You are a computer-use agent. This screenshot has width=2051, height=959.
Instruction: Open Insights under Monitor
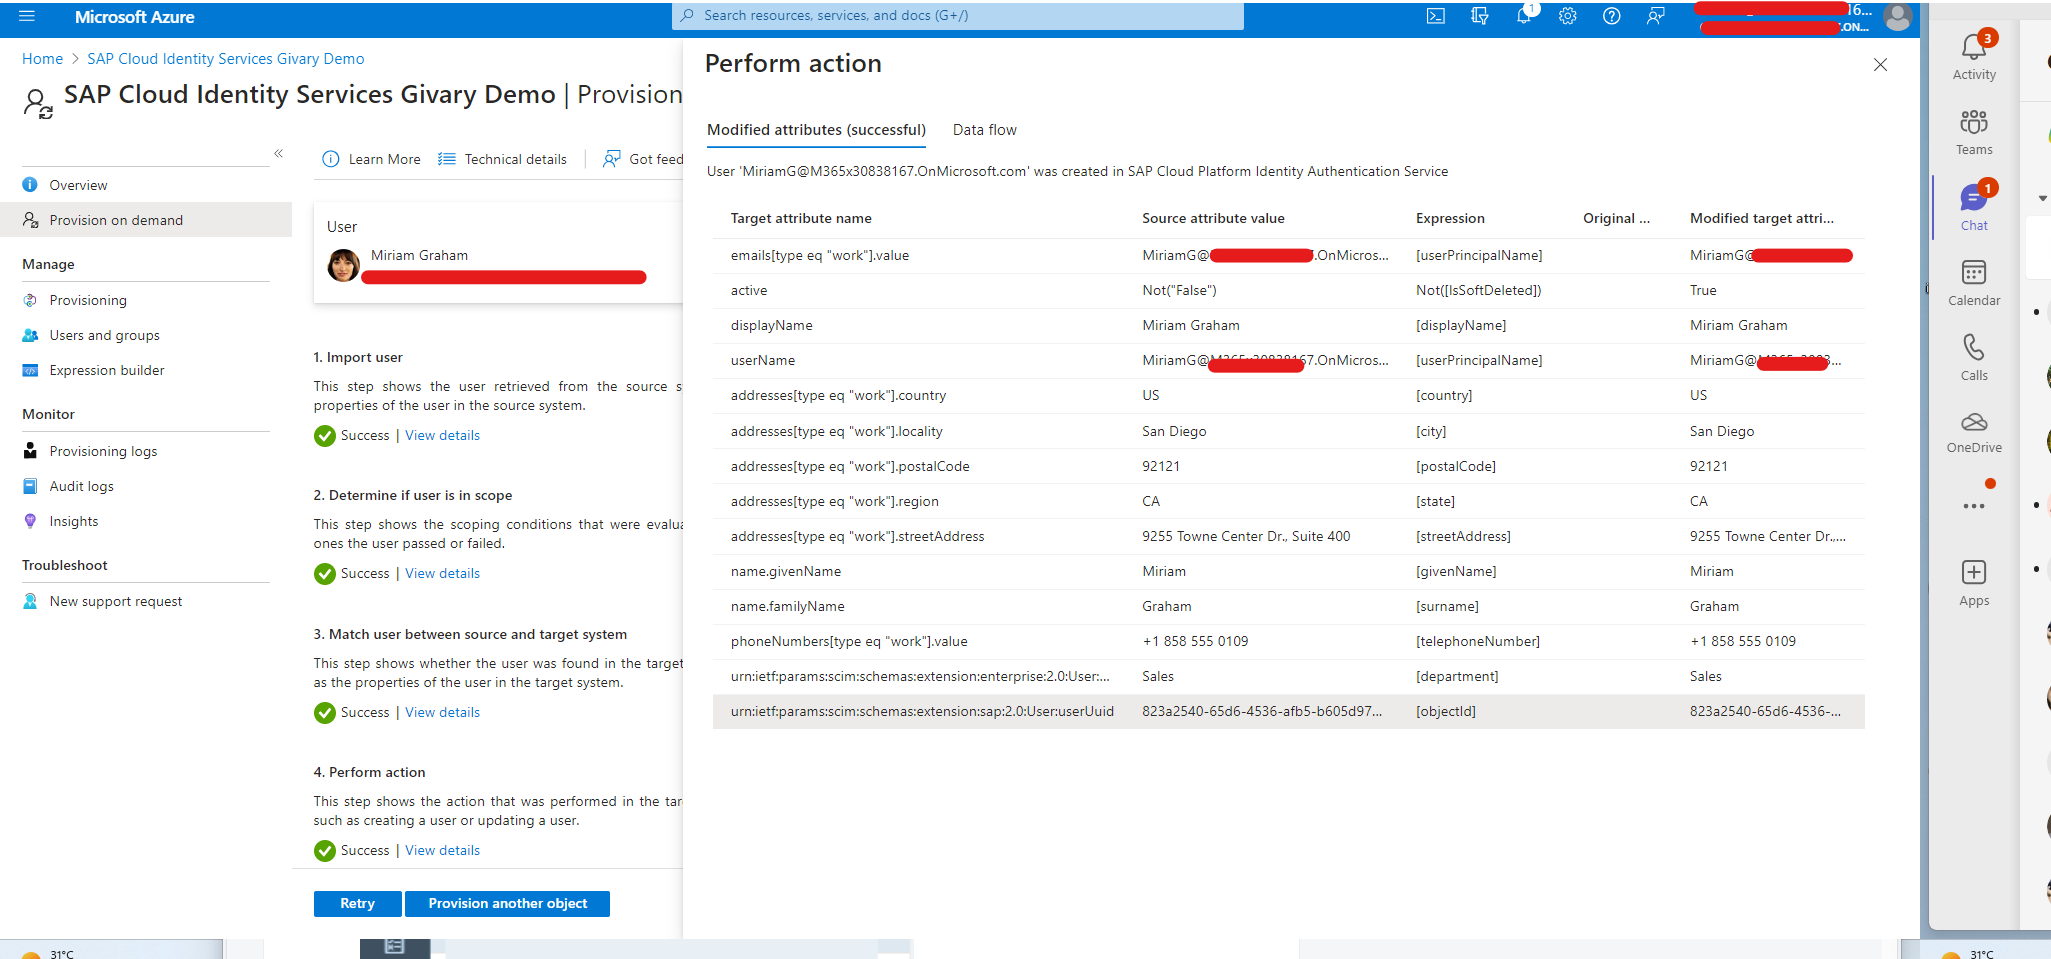[x=73, y=521]
